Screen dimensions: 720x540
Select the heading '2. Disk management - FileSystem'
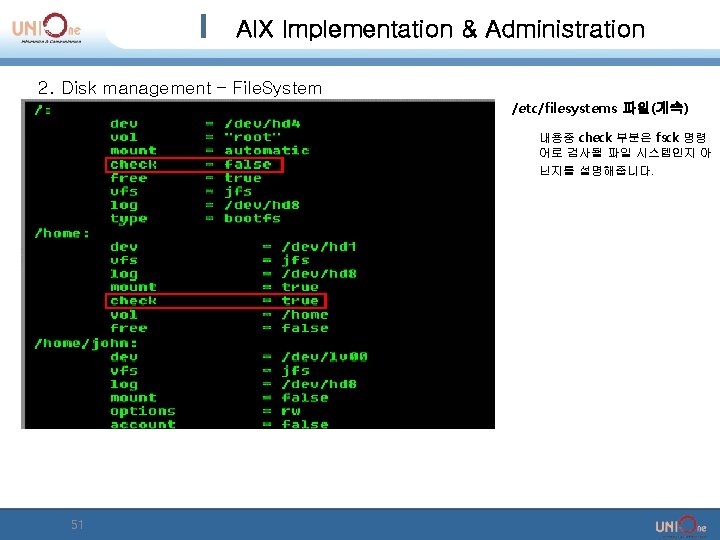click(180, 88)
